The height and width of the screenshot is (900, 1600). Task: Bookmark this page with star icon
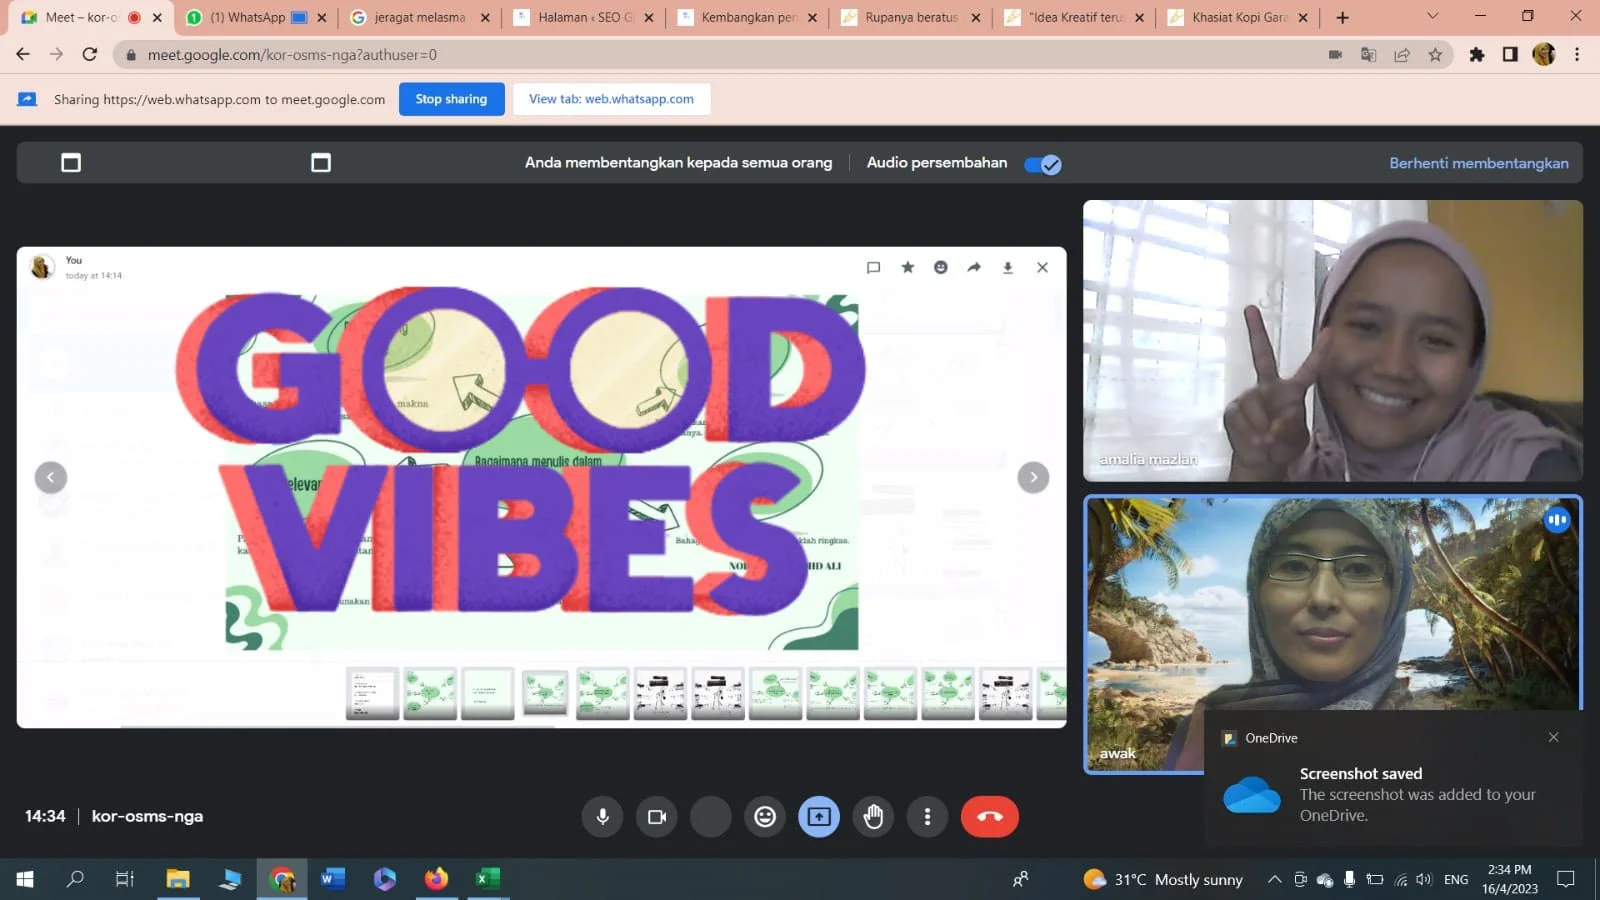click(1435, 55)
